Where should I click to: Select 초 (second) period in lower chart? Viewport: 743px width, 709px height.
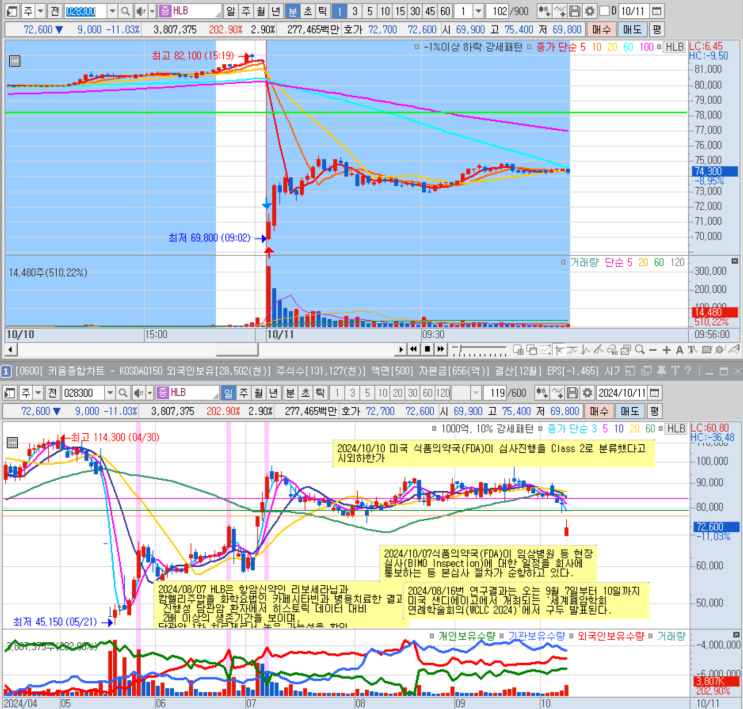[305, 392]
